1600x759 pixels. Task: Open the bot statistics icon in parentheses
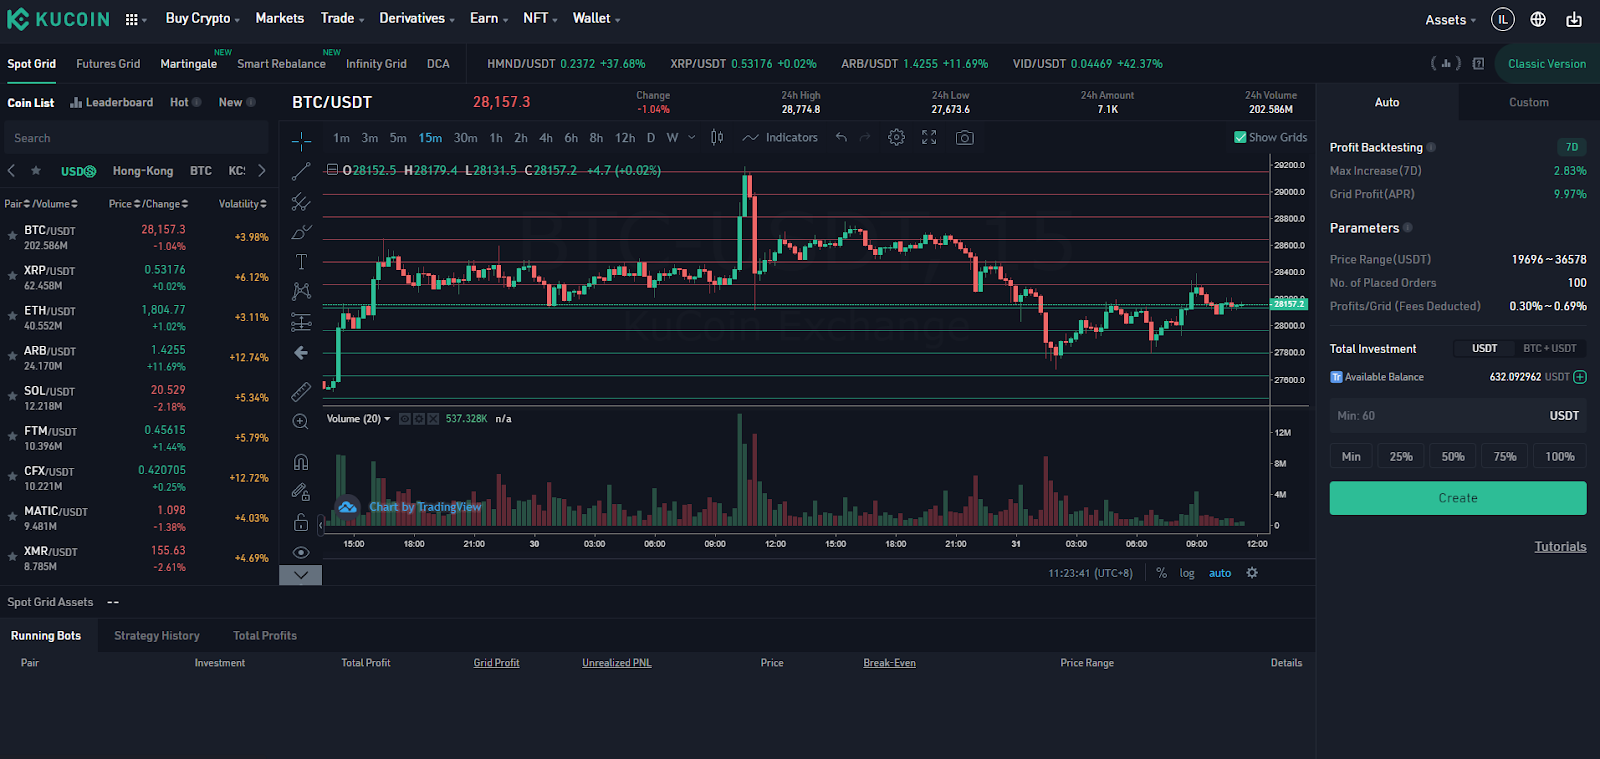point(1446,63)
